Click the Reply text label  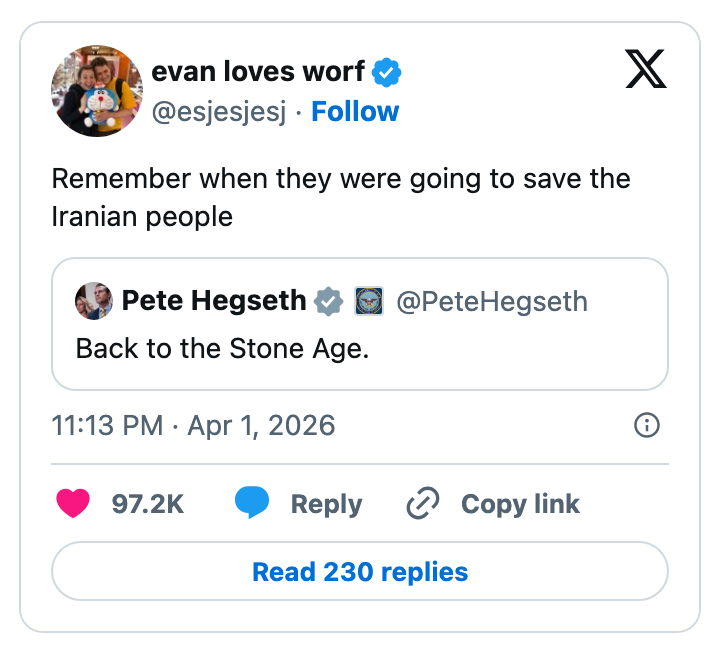326,503
